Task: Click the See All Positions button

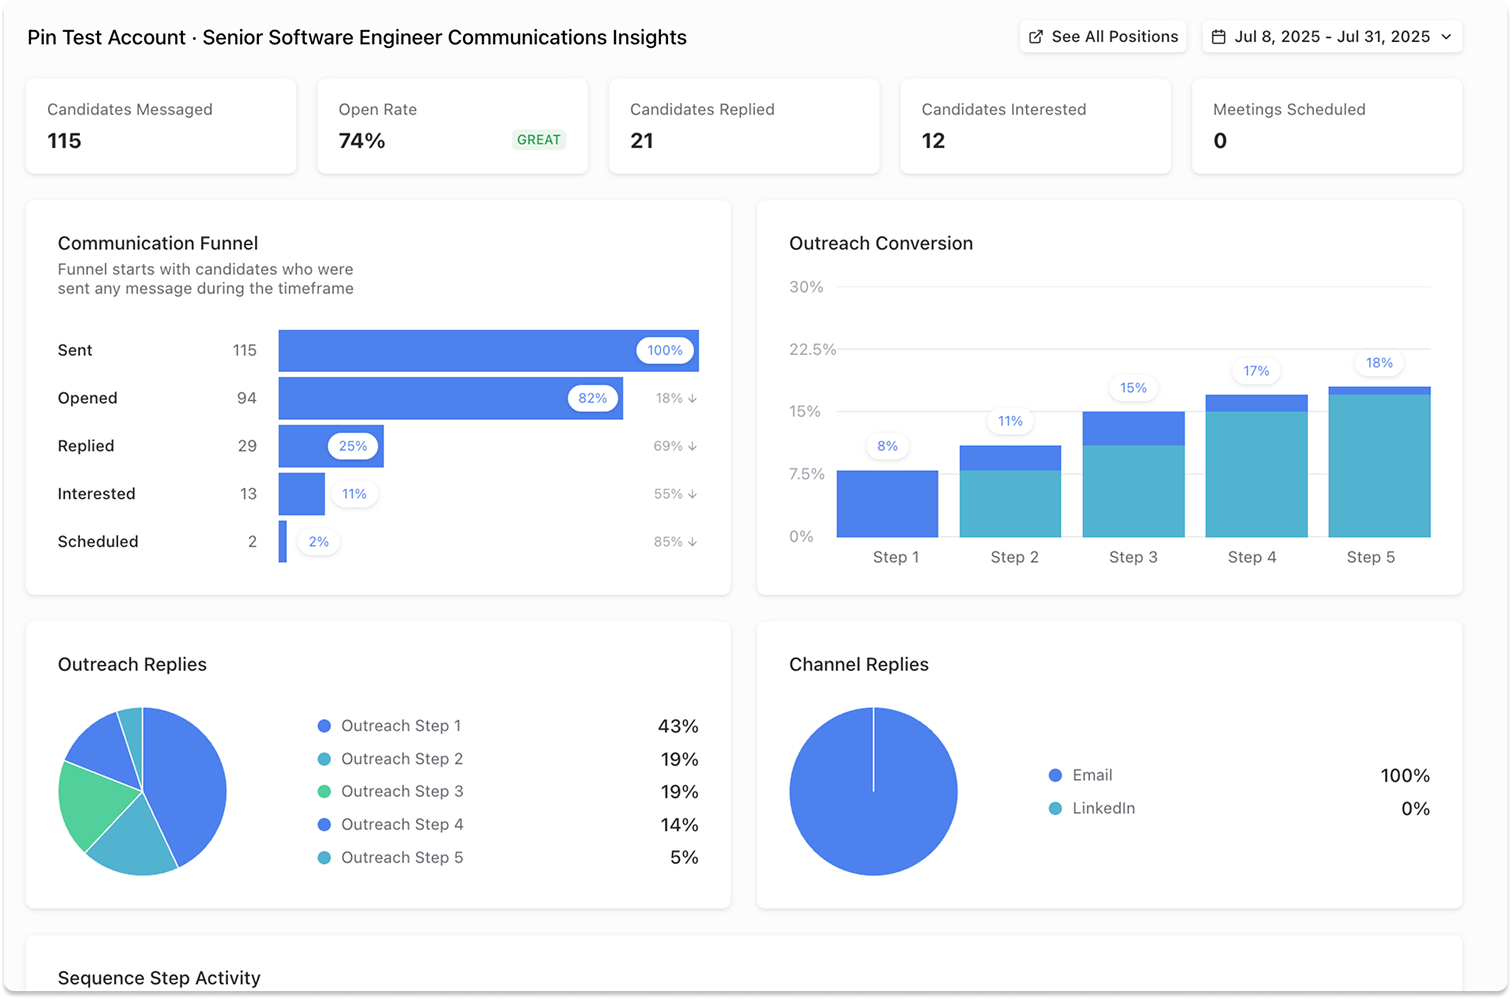Action: [x=1103, y=37]
